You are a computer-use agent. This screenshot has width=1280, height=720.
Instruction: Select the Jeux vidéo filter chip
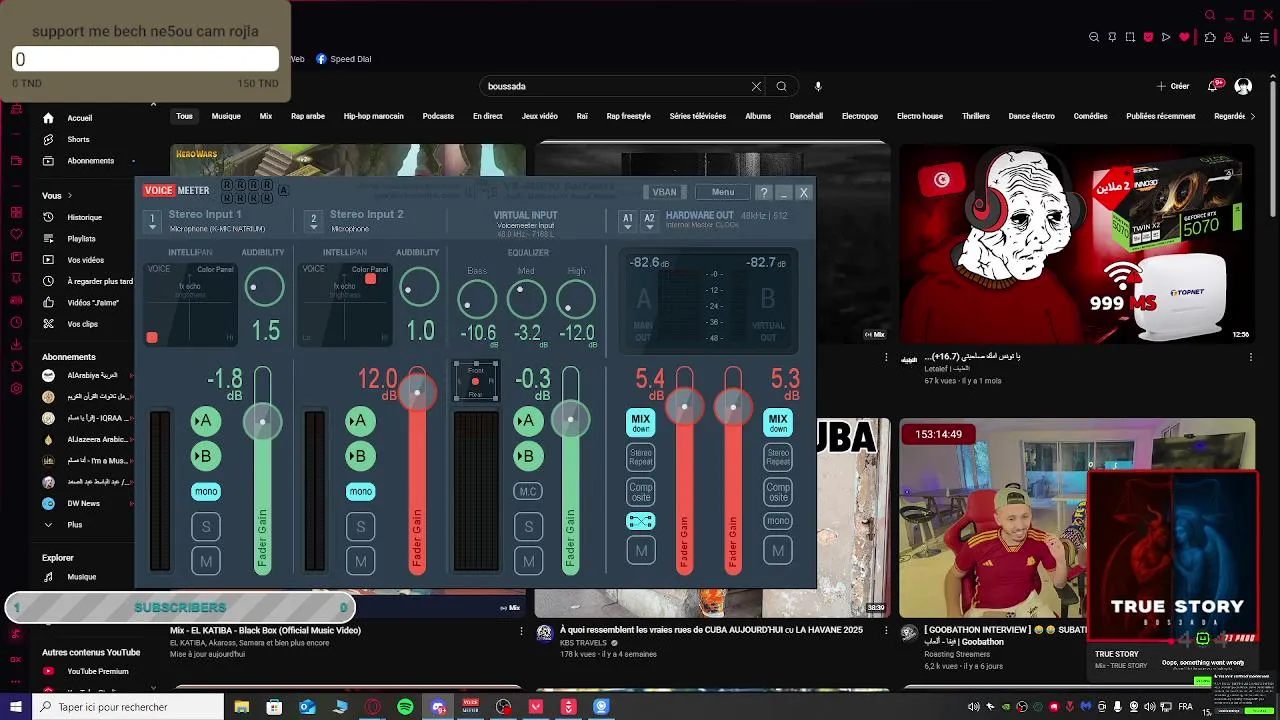(x=540, y=116)
